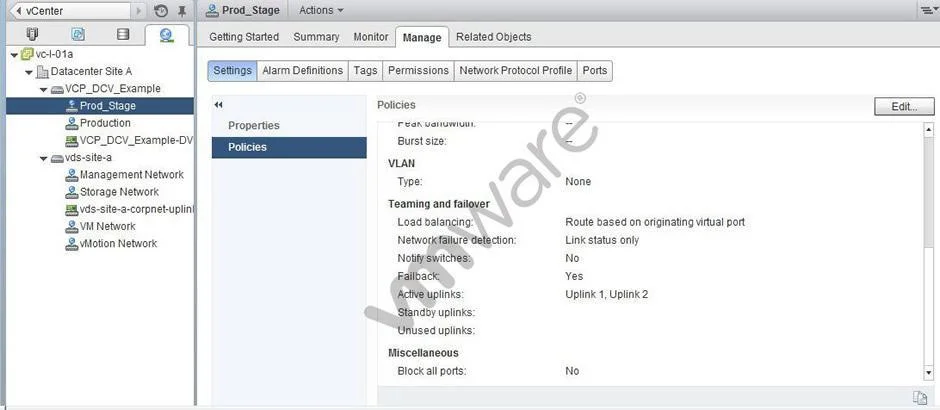This screenshot has width=940, height=410.
Task: Collapse the settings side panel with the double arrow
Action: 218,105
